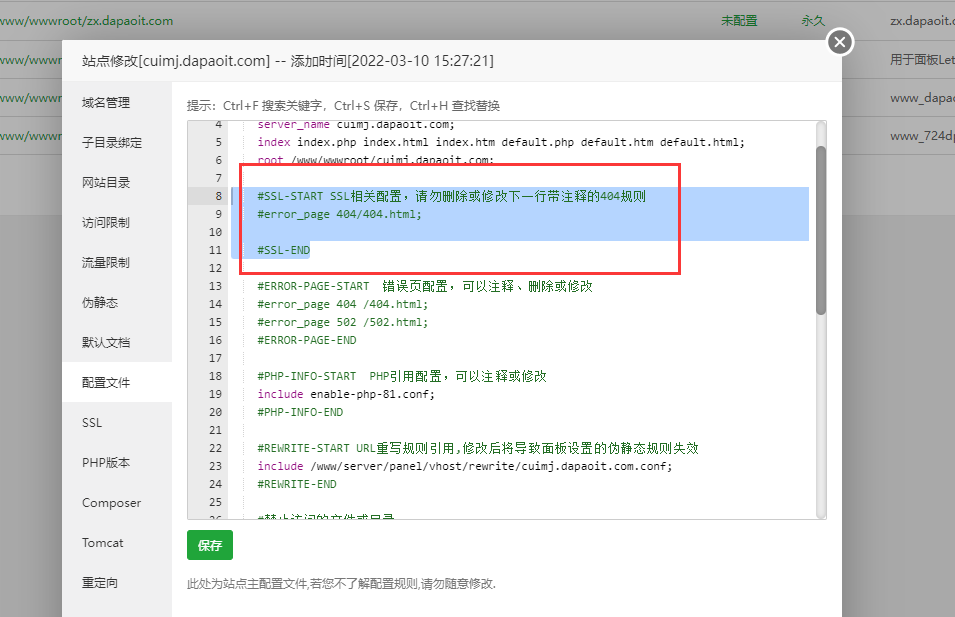Click the 永久 link in background table
955x617 pixels.
(x=813, y=21)
